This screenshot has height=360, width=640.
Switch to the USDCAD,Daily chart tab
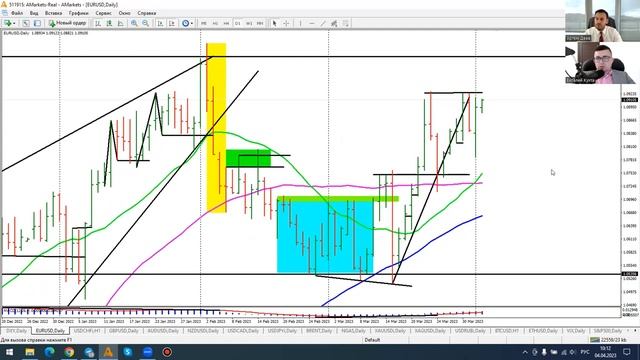(243, 331)
